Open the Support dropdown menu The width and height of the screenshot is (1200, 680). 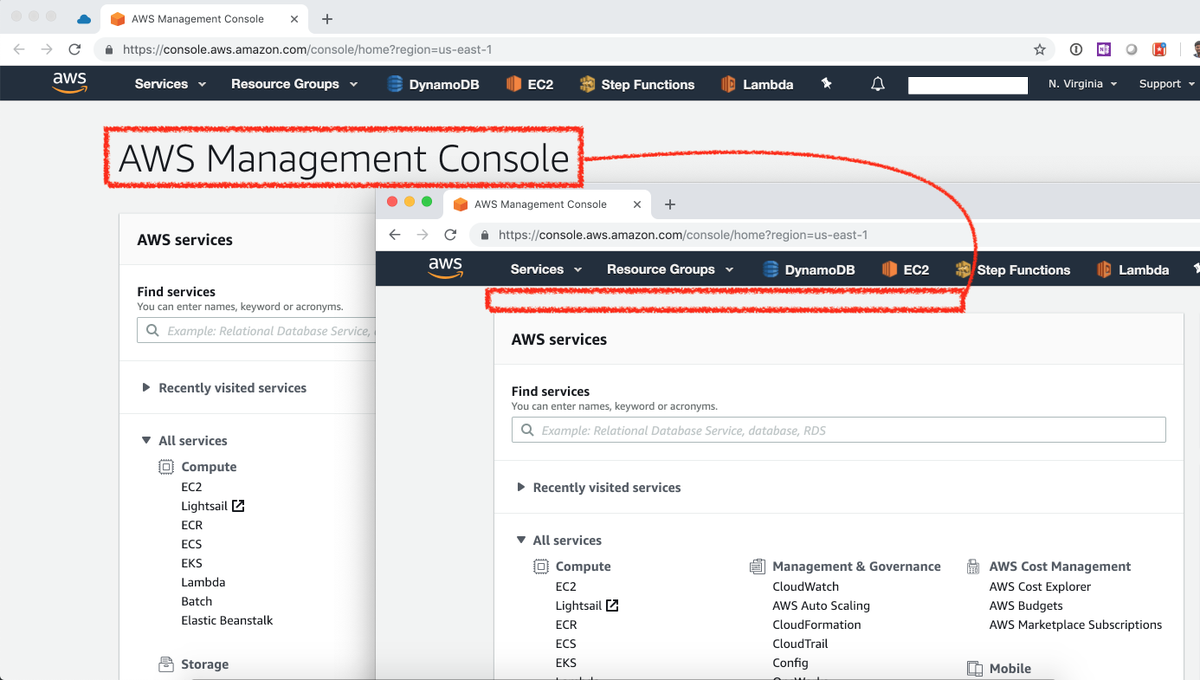[x=1166, y=84]
